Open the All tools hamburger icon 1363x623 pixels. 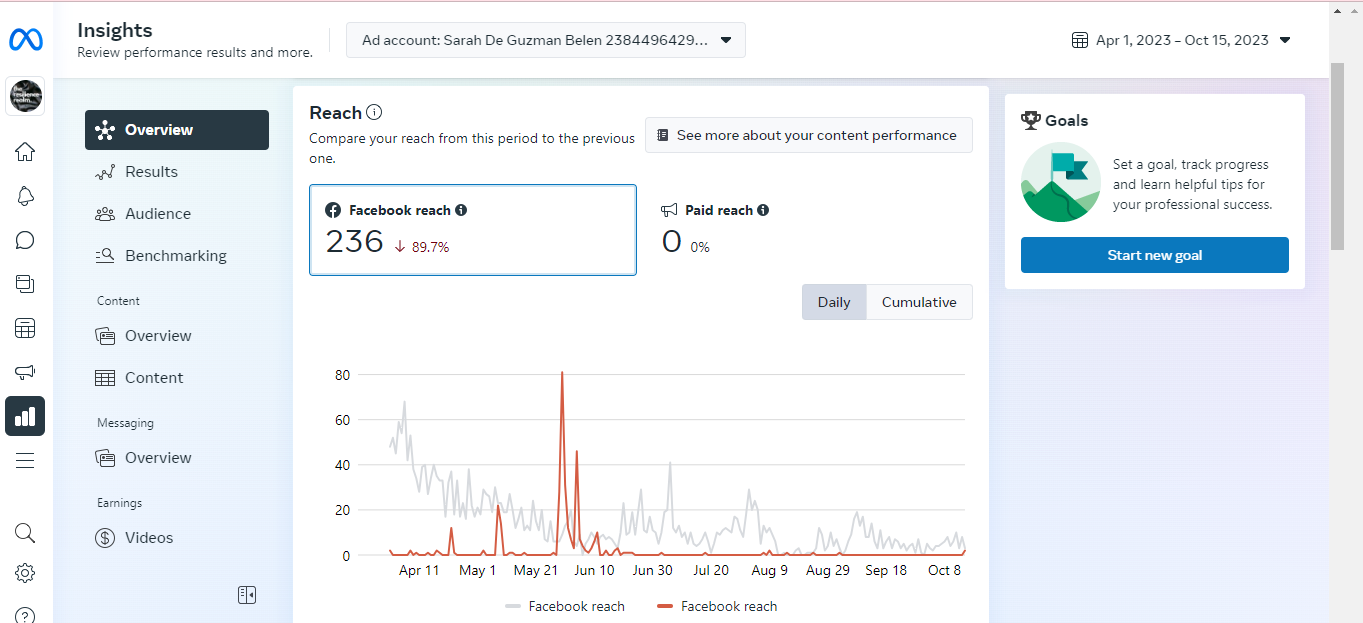click(25, 460)
